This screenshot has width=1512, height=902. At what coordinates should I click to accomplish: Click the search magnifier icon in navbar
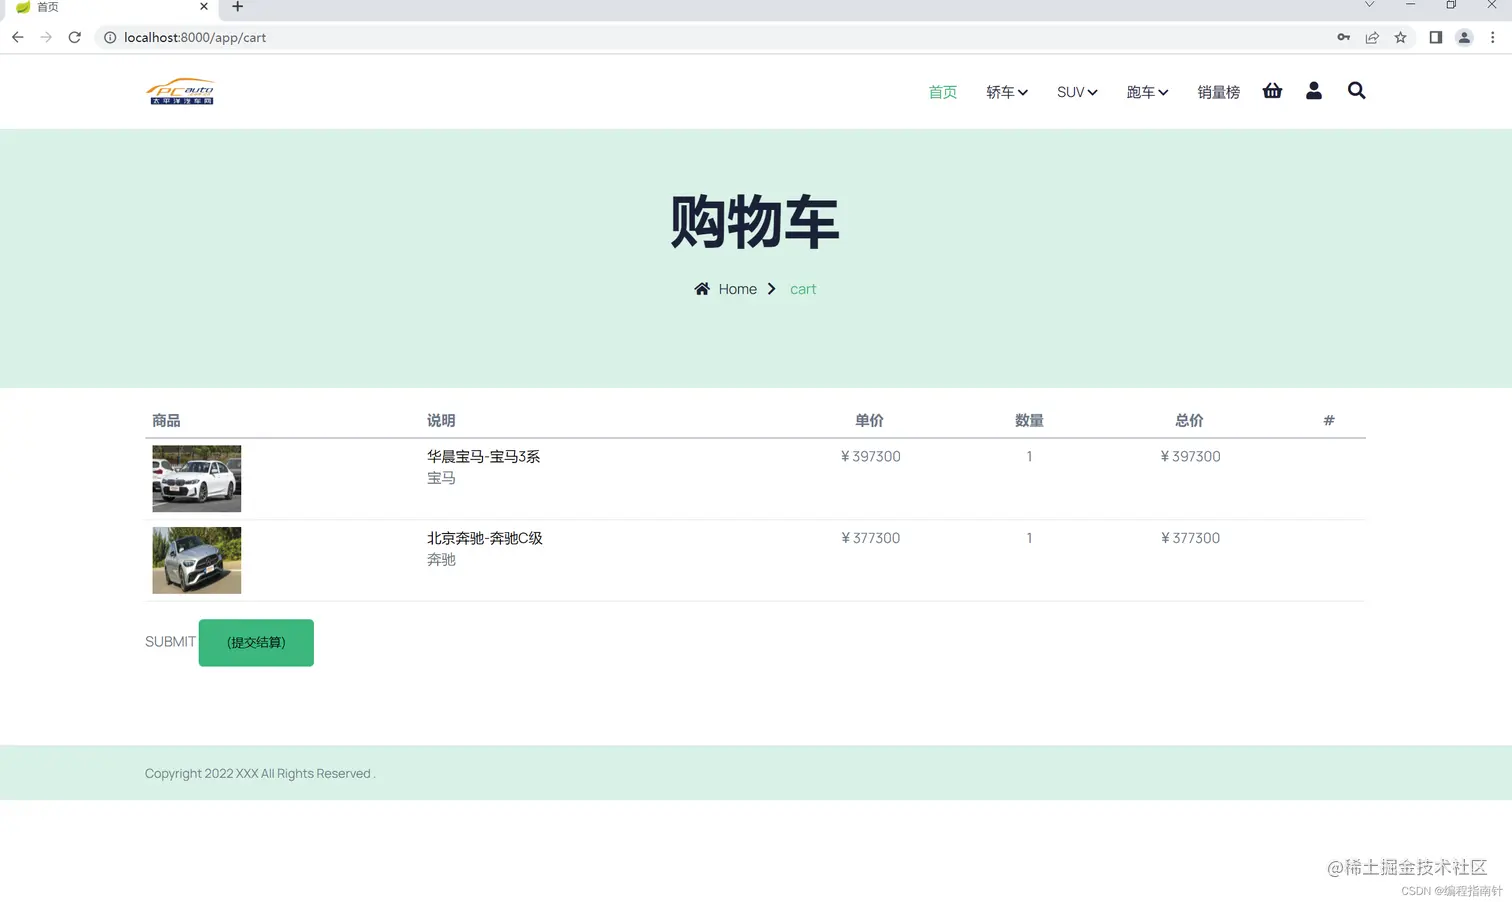1356,91
